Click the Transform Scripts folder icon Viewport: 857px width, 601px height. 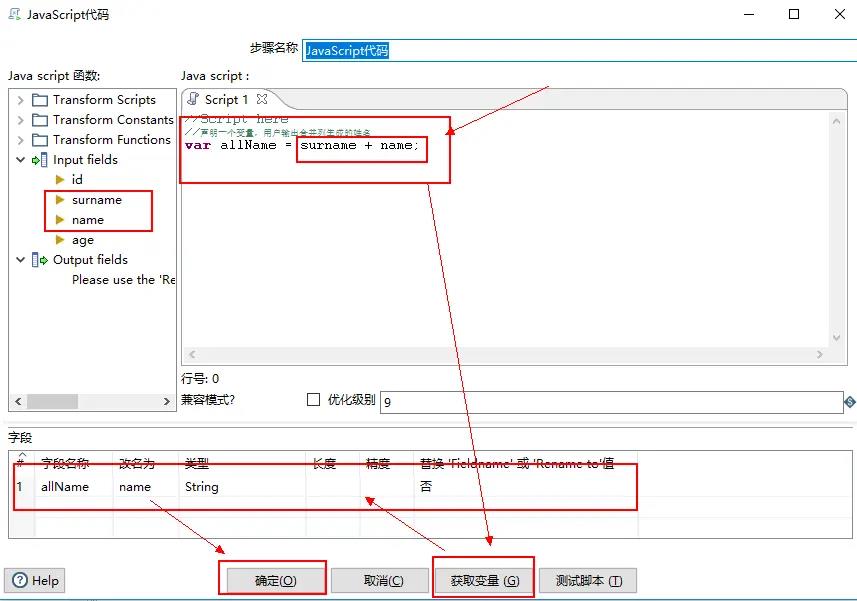tap(40, 100)
